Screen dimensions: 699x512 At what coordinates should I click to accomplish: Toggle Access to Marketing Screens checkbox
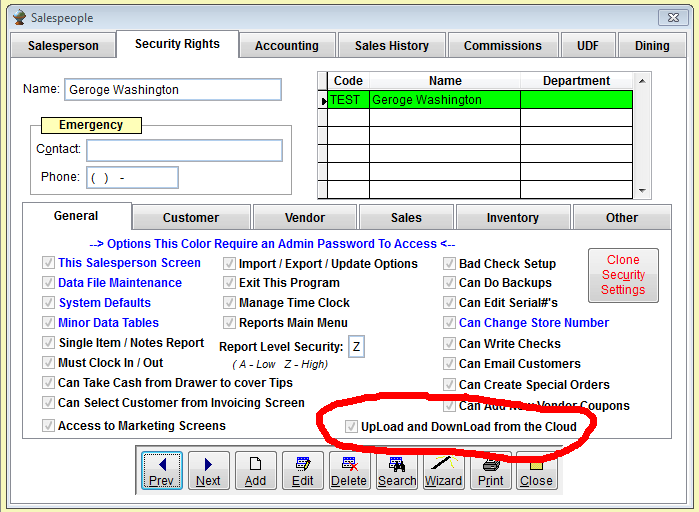[49, 426]
